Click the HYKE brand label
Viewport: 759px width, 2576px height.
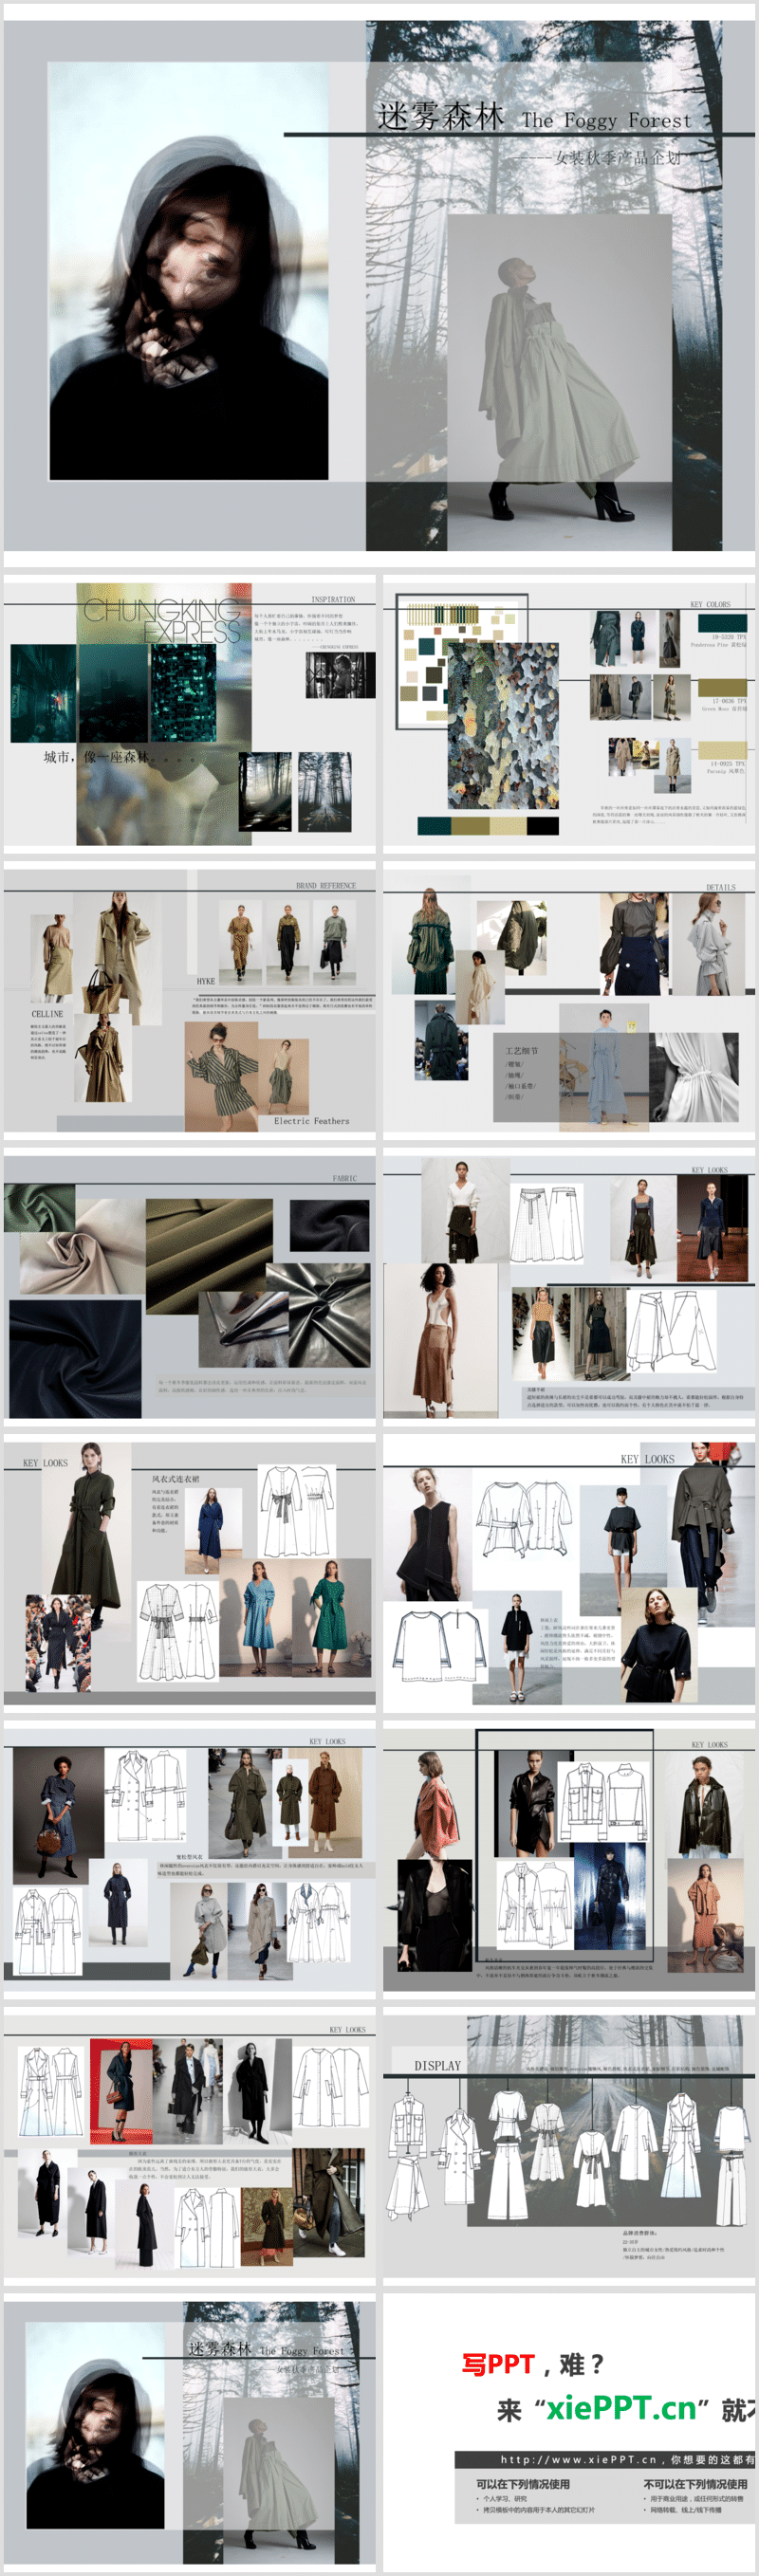coord(206,981)
